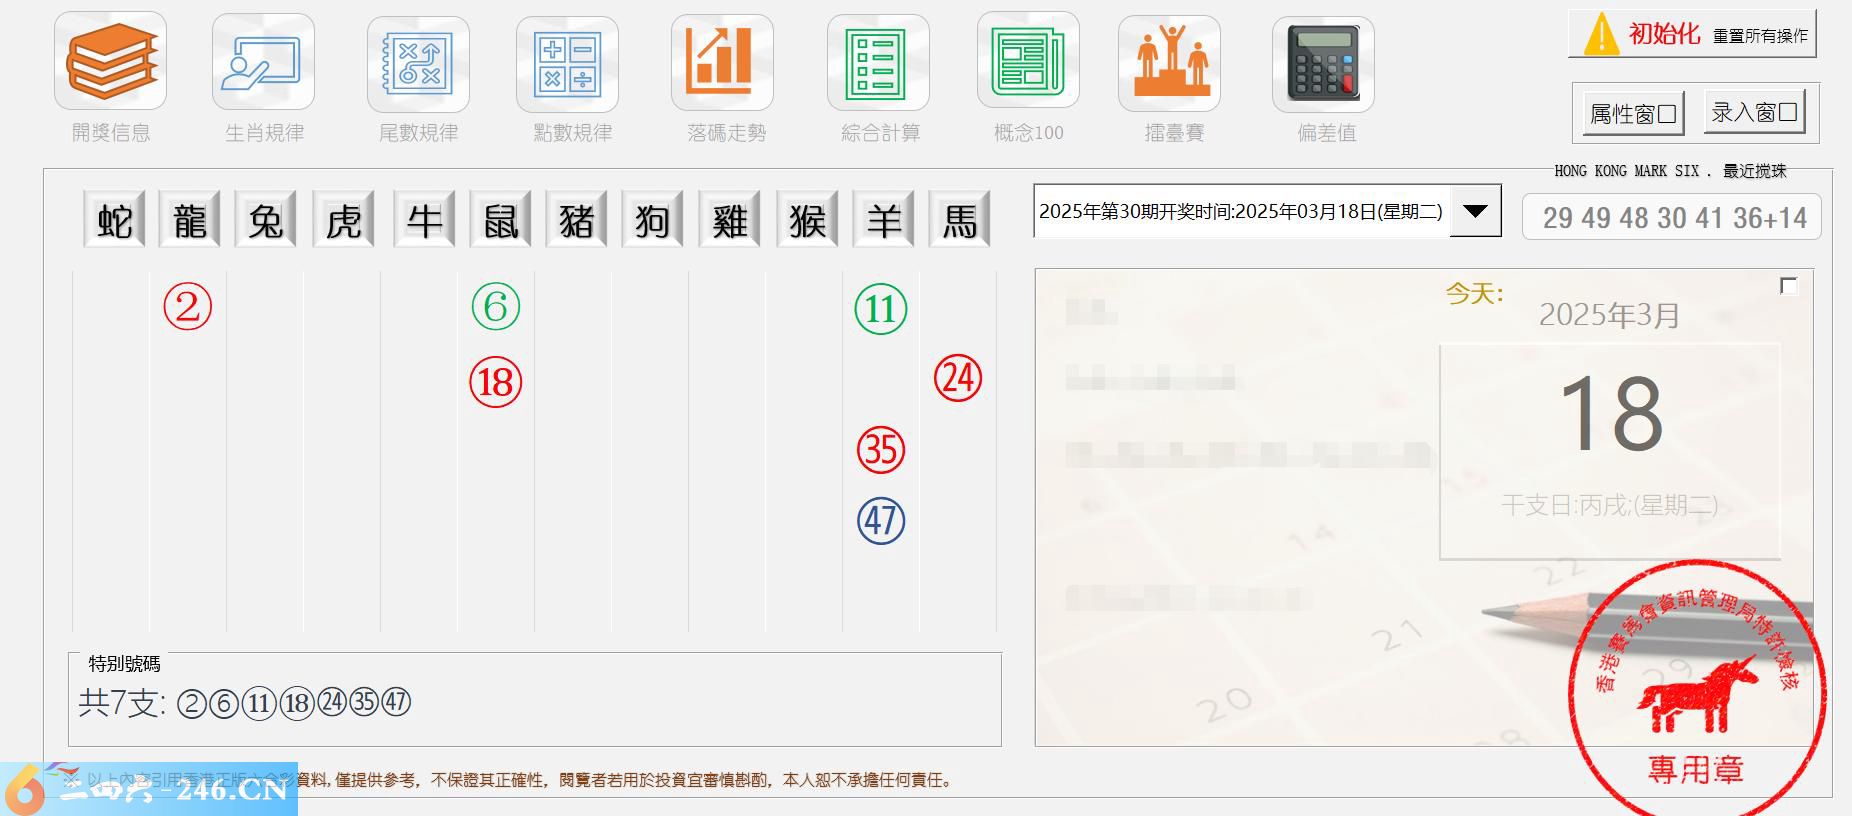Click the 生肖規律 zodiac pattern icon
Viewport: 1852px width, 816px height.
(263, 63)
